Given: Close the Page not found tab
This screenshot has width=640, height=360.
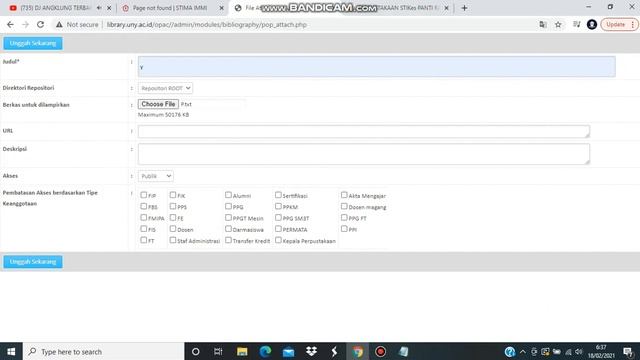Looking at the screenshot, I should click(222, 8).
